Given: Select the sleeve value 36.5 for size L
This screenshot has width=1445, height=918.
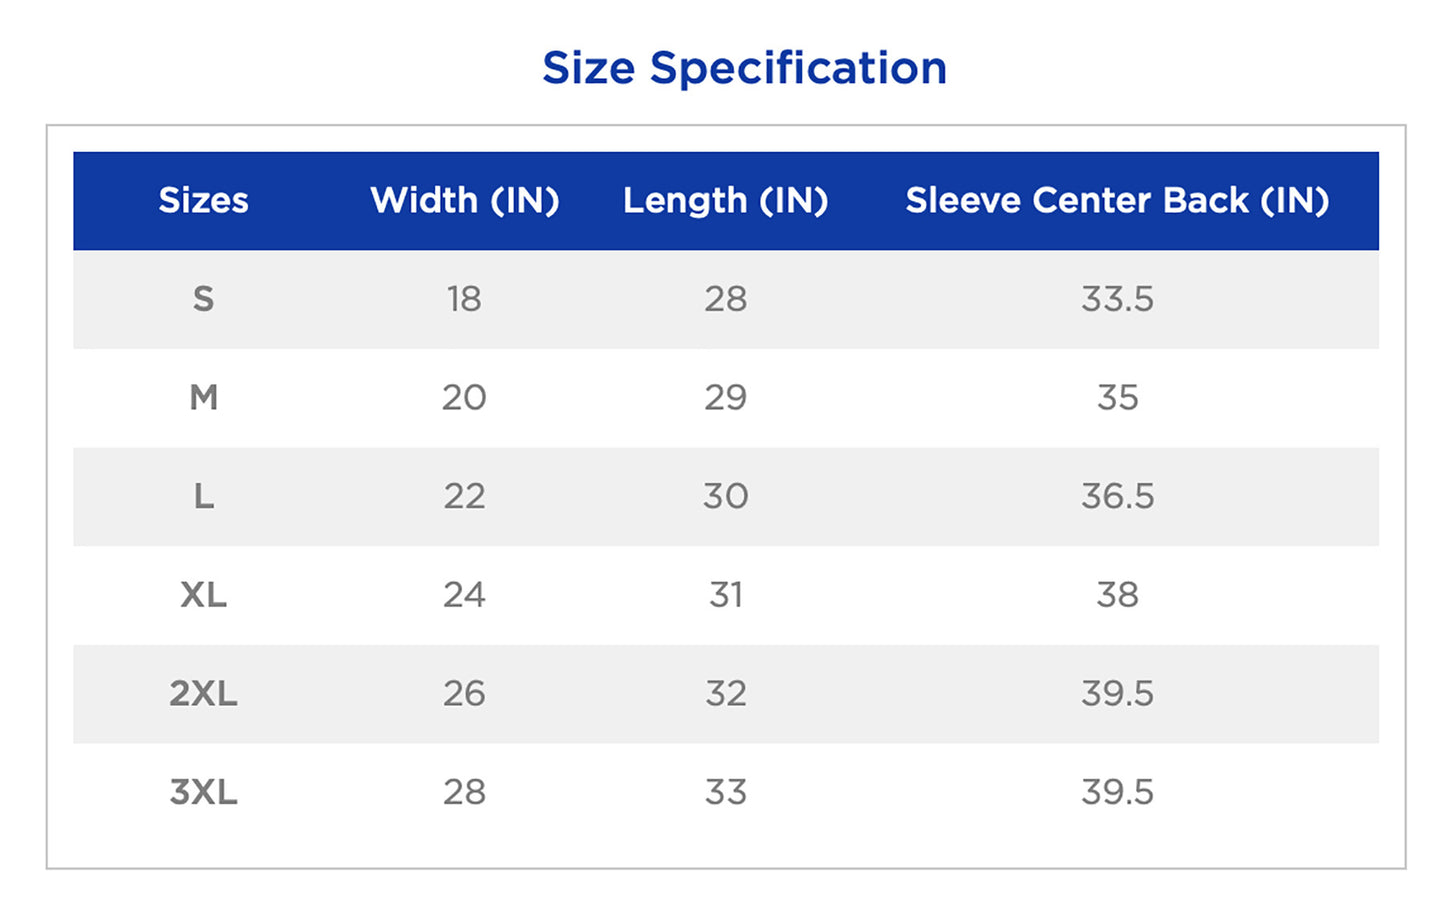Looking at the screenshot, I should (1117, 496).
